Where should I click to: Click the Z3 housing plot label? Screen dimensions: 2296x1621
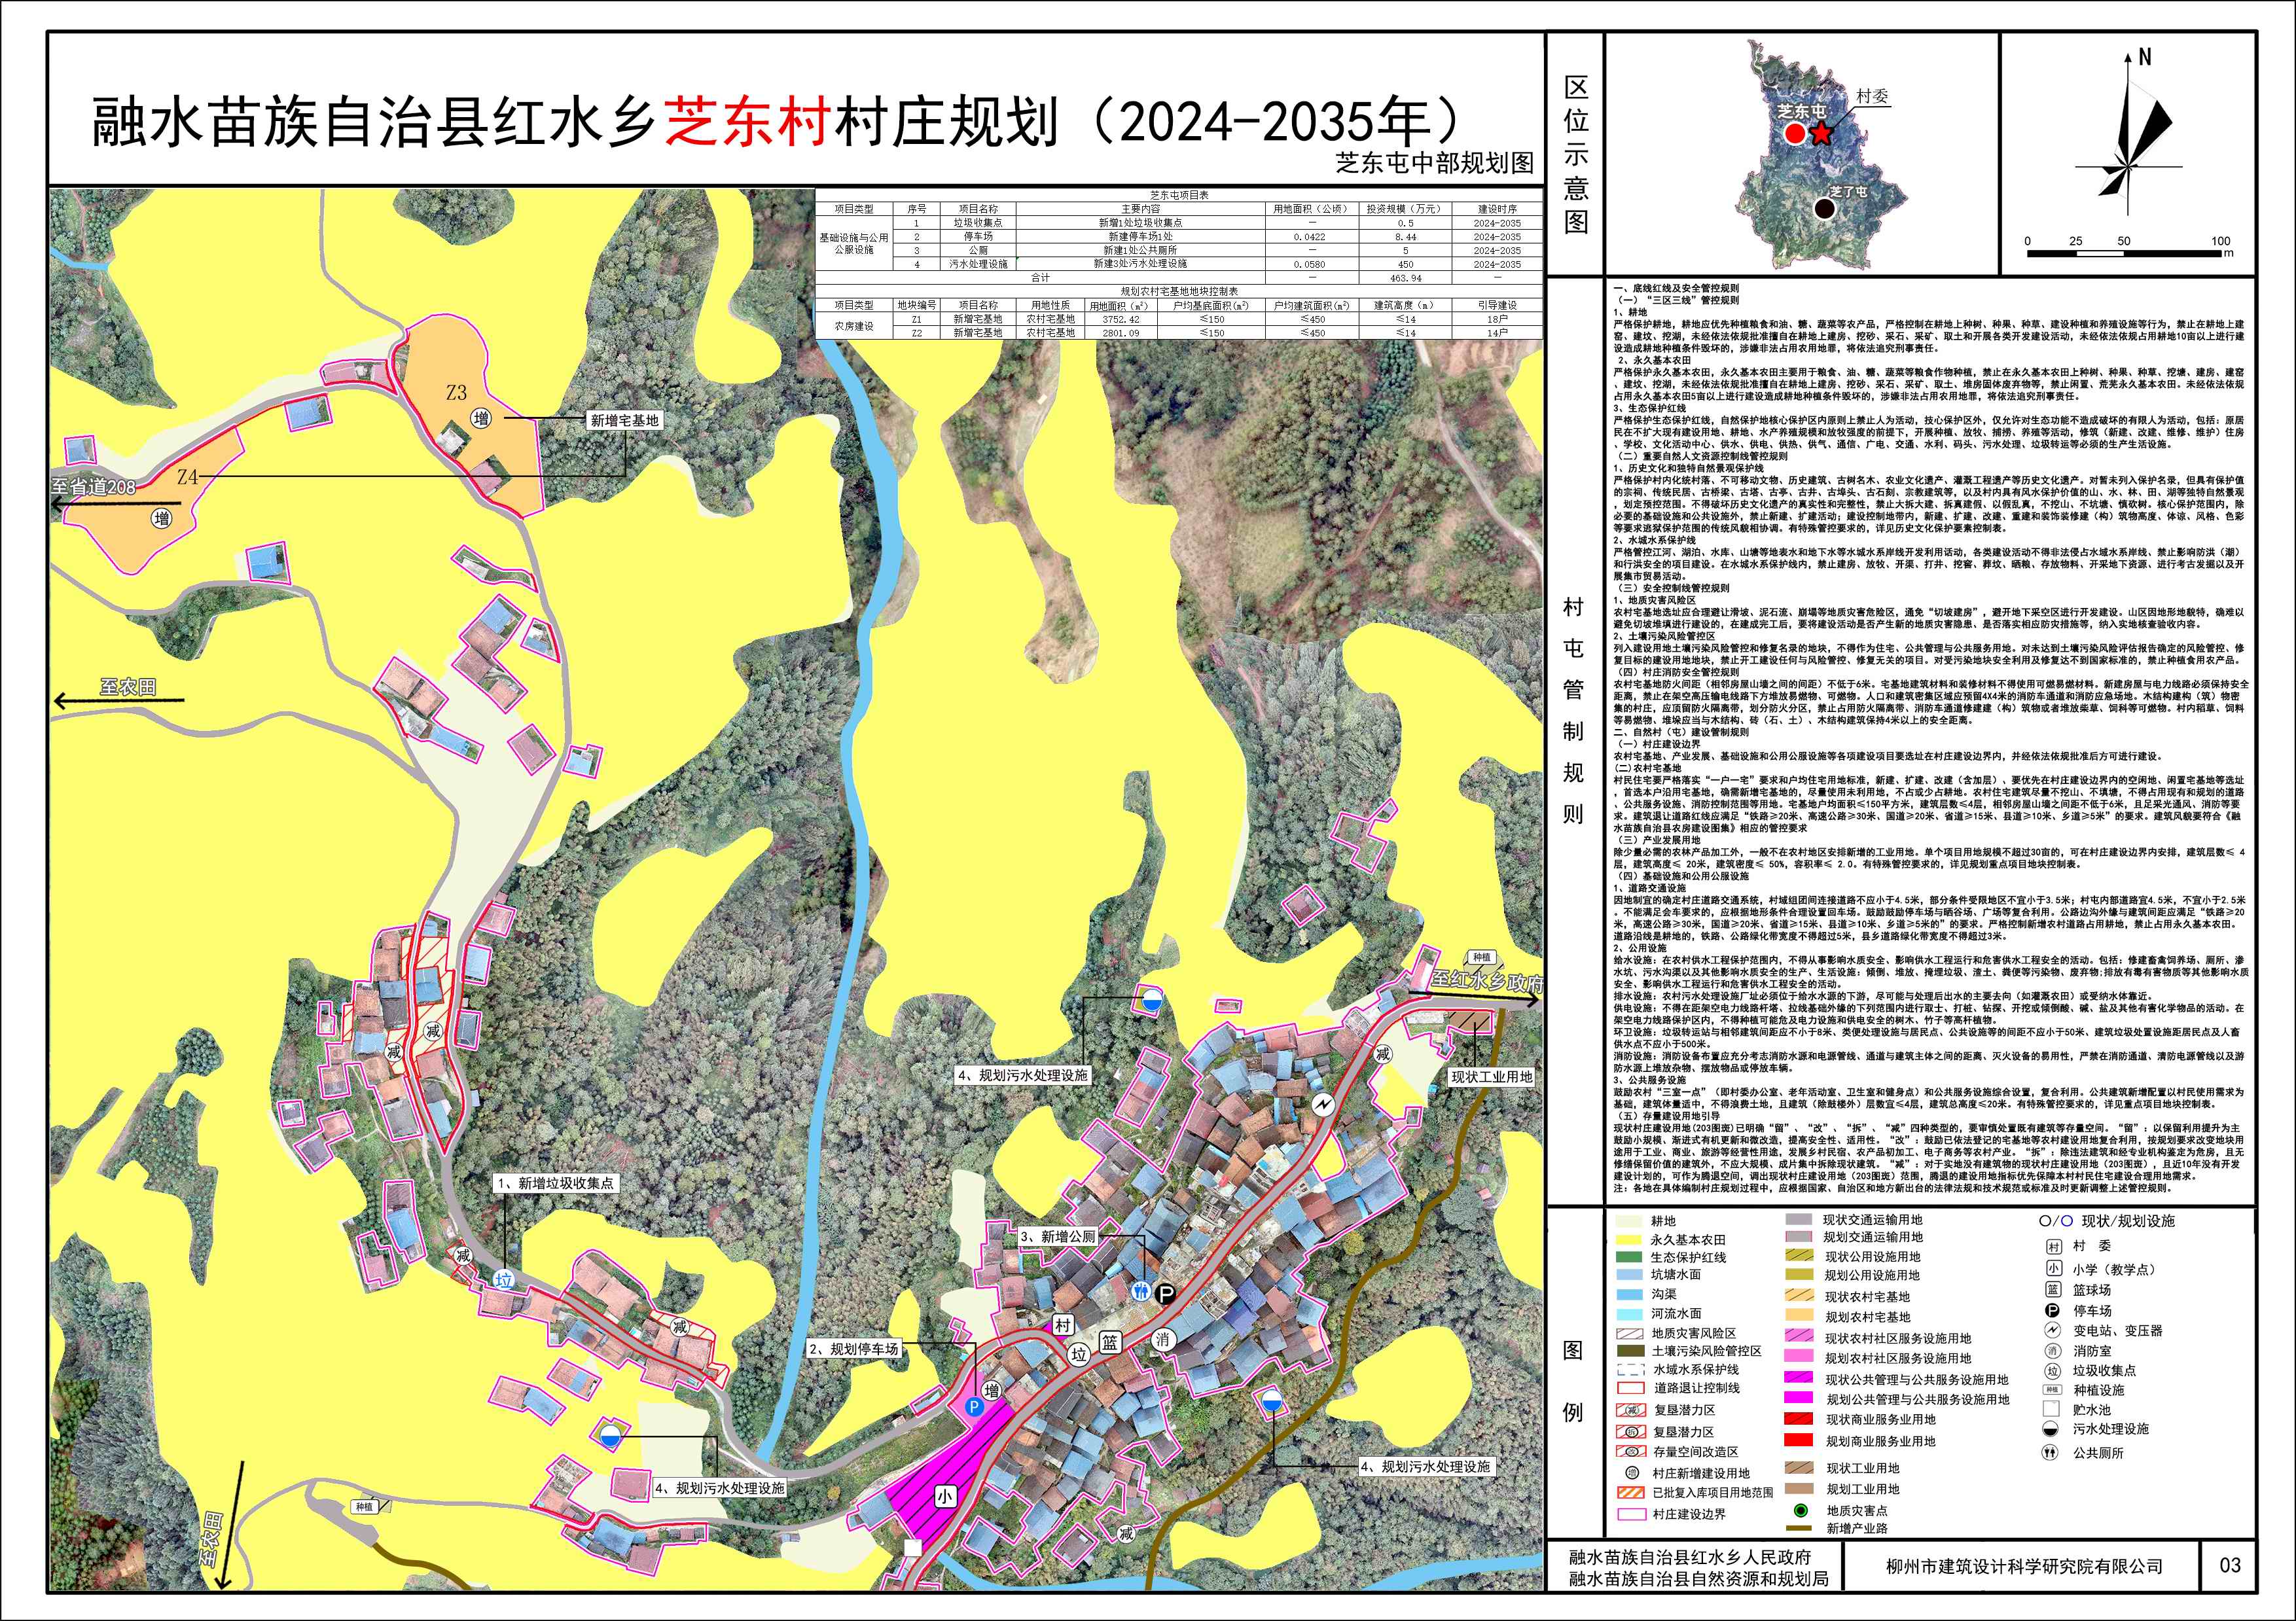[x=456, y=393]
